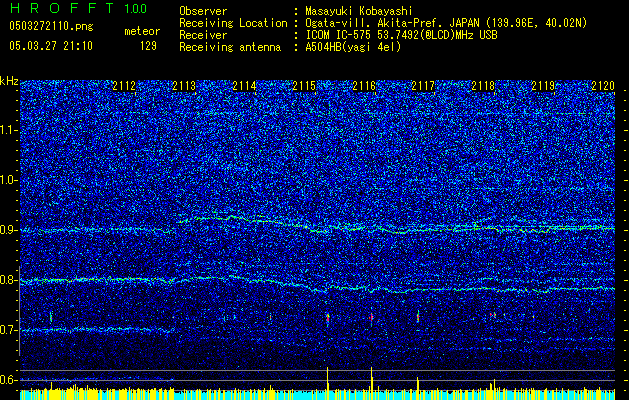Select the file name 0503272110.png

51,26
